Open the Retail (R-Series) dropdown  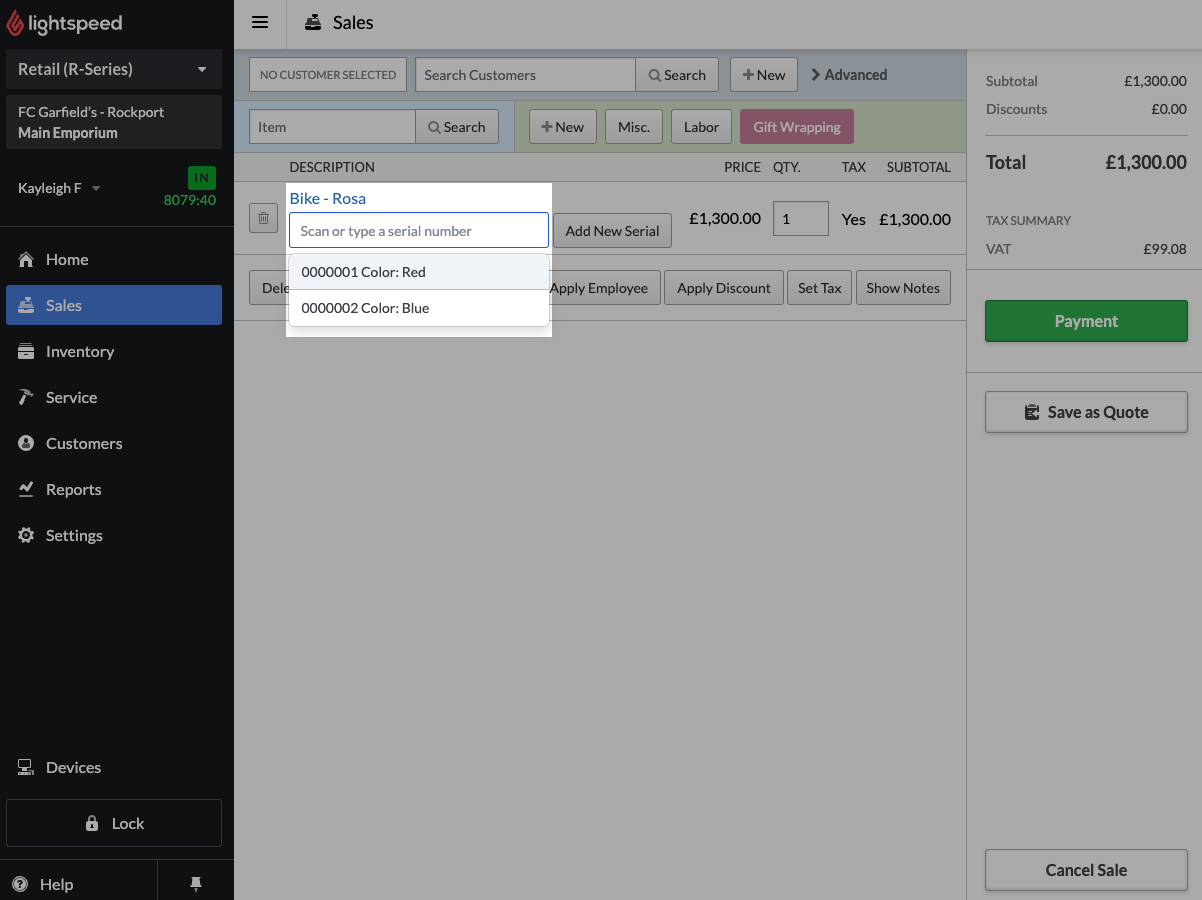click(114, 69)
